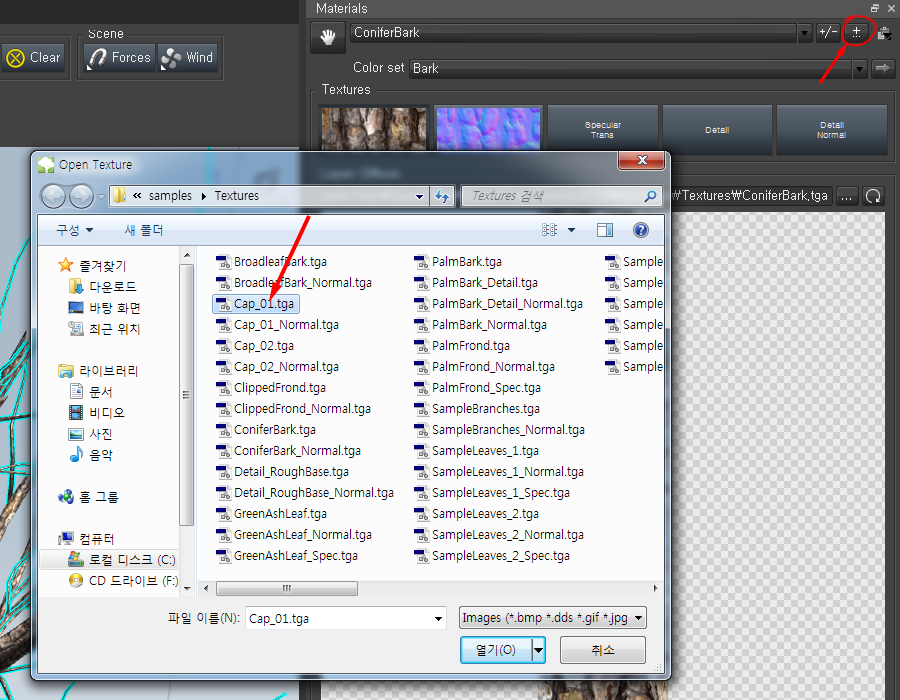The height and width of the screenshot is (700, 900).
Task: Click the hand icon in Materials panel
Action: tap(328, 37)
